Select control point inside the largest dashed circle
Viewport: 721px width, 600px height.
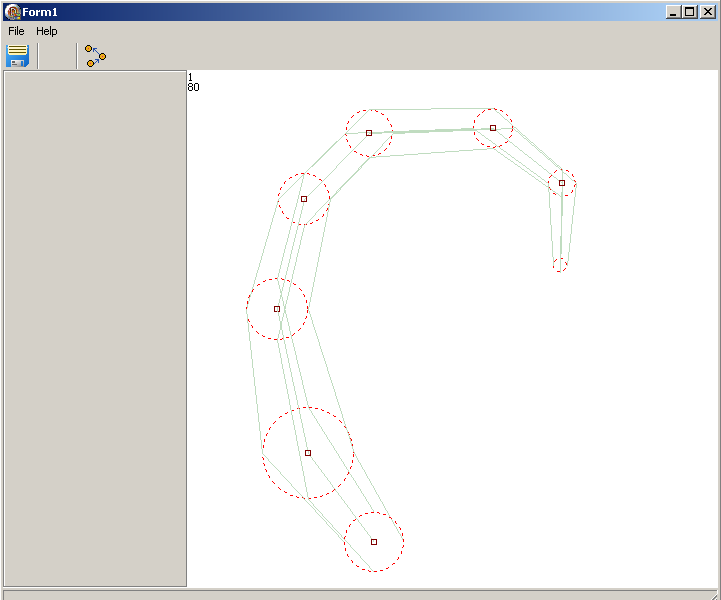[x=308, y=453]
